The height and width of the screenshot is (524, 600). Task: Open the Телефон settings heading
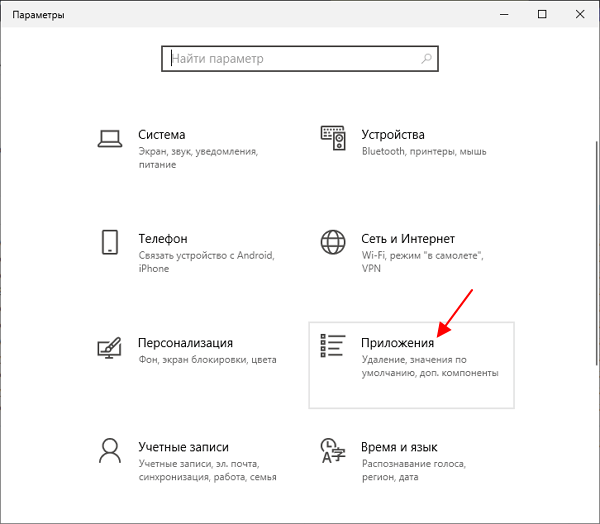click(x=163, y=239)
